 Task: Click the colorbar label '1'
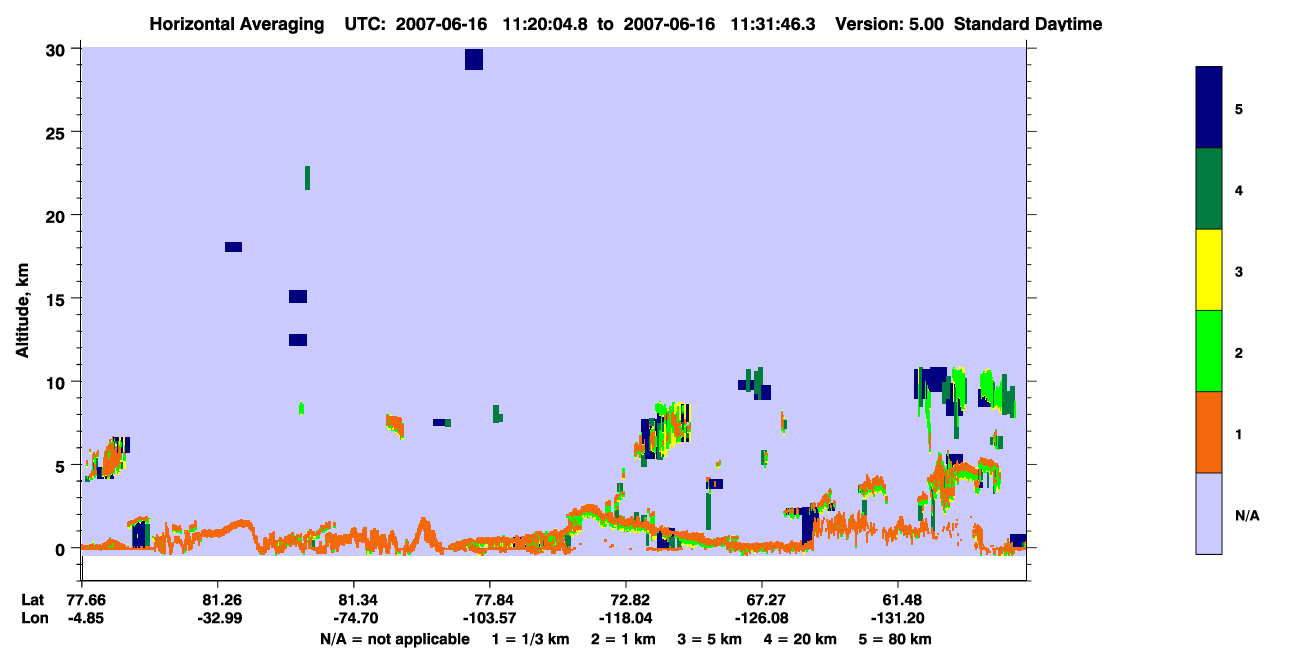[x=1239, y=434]
